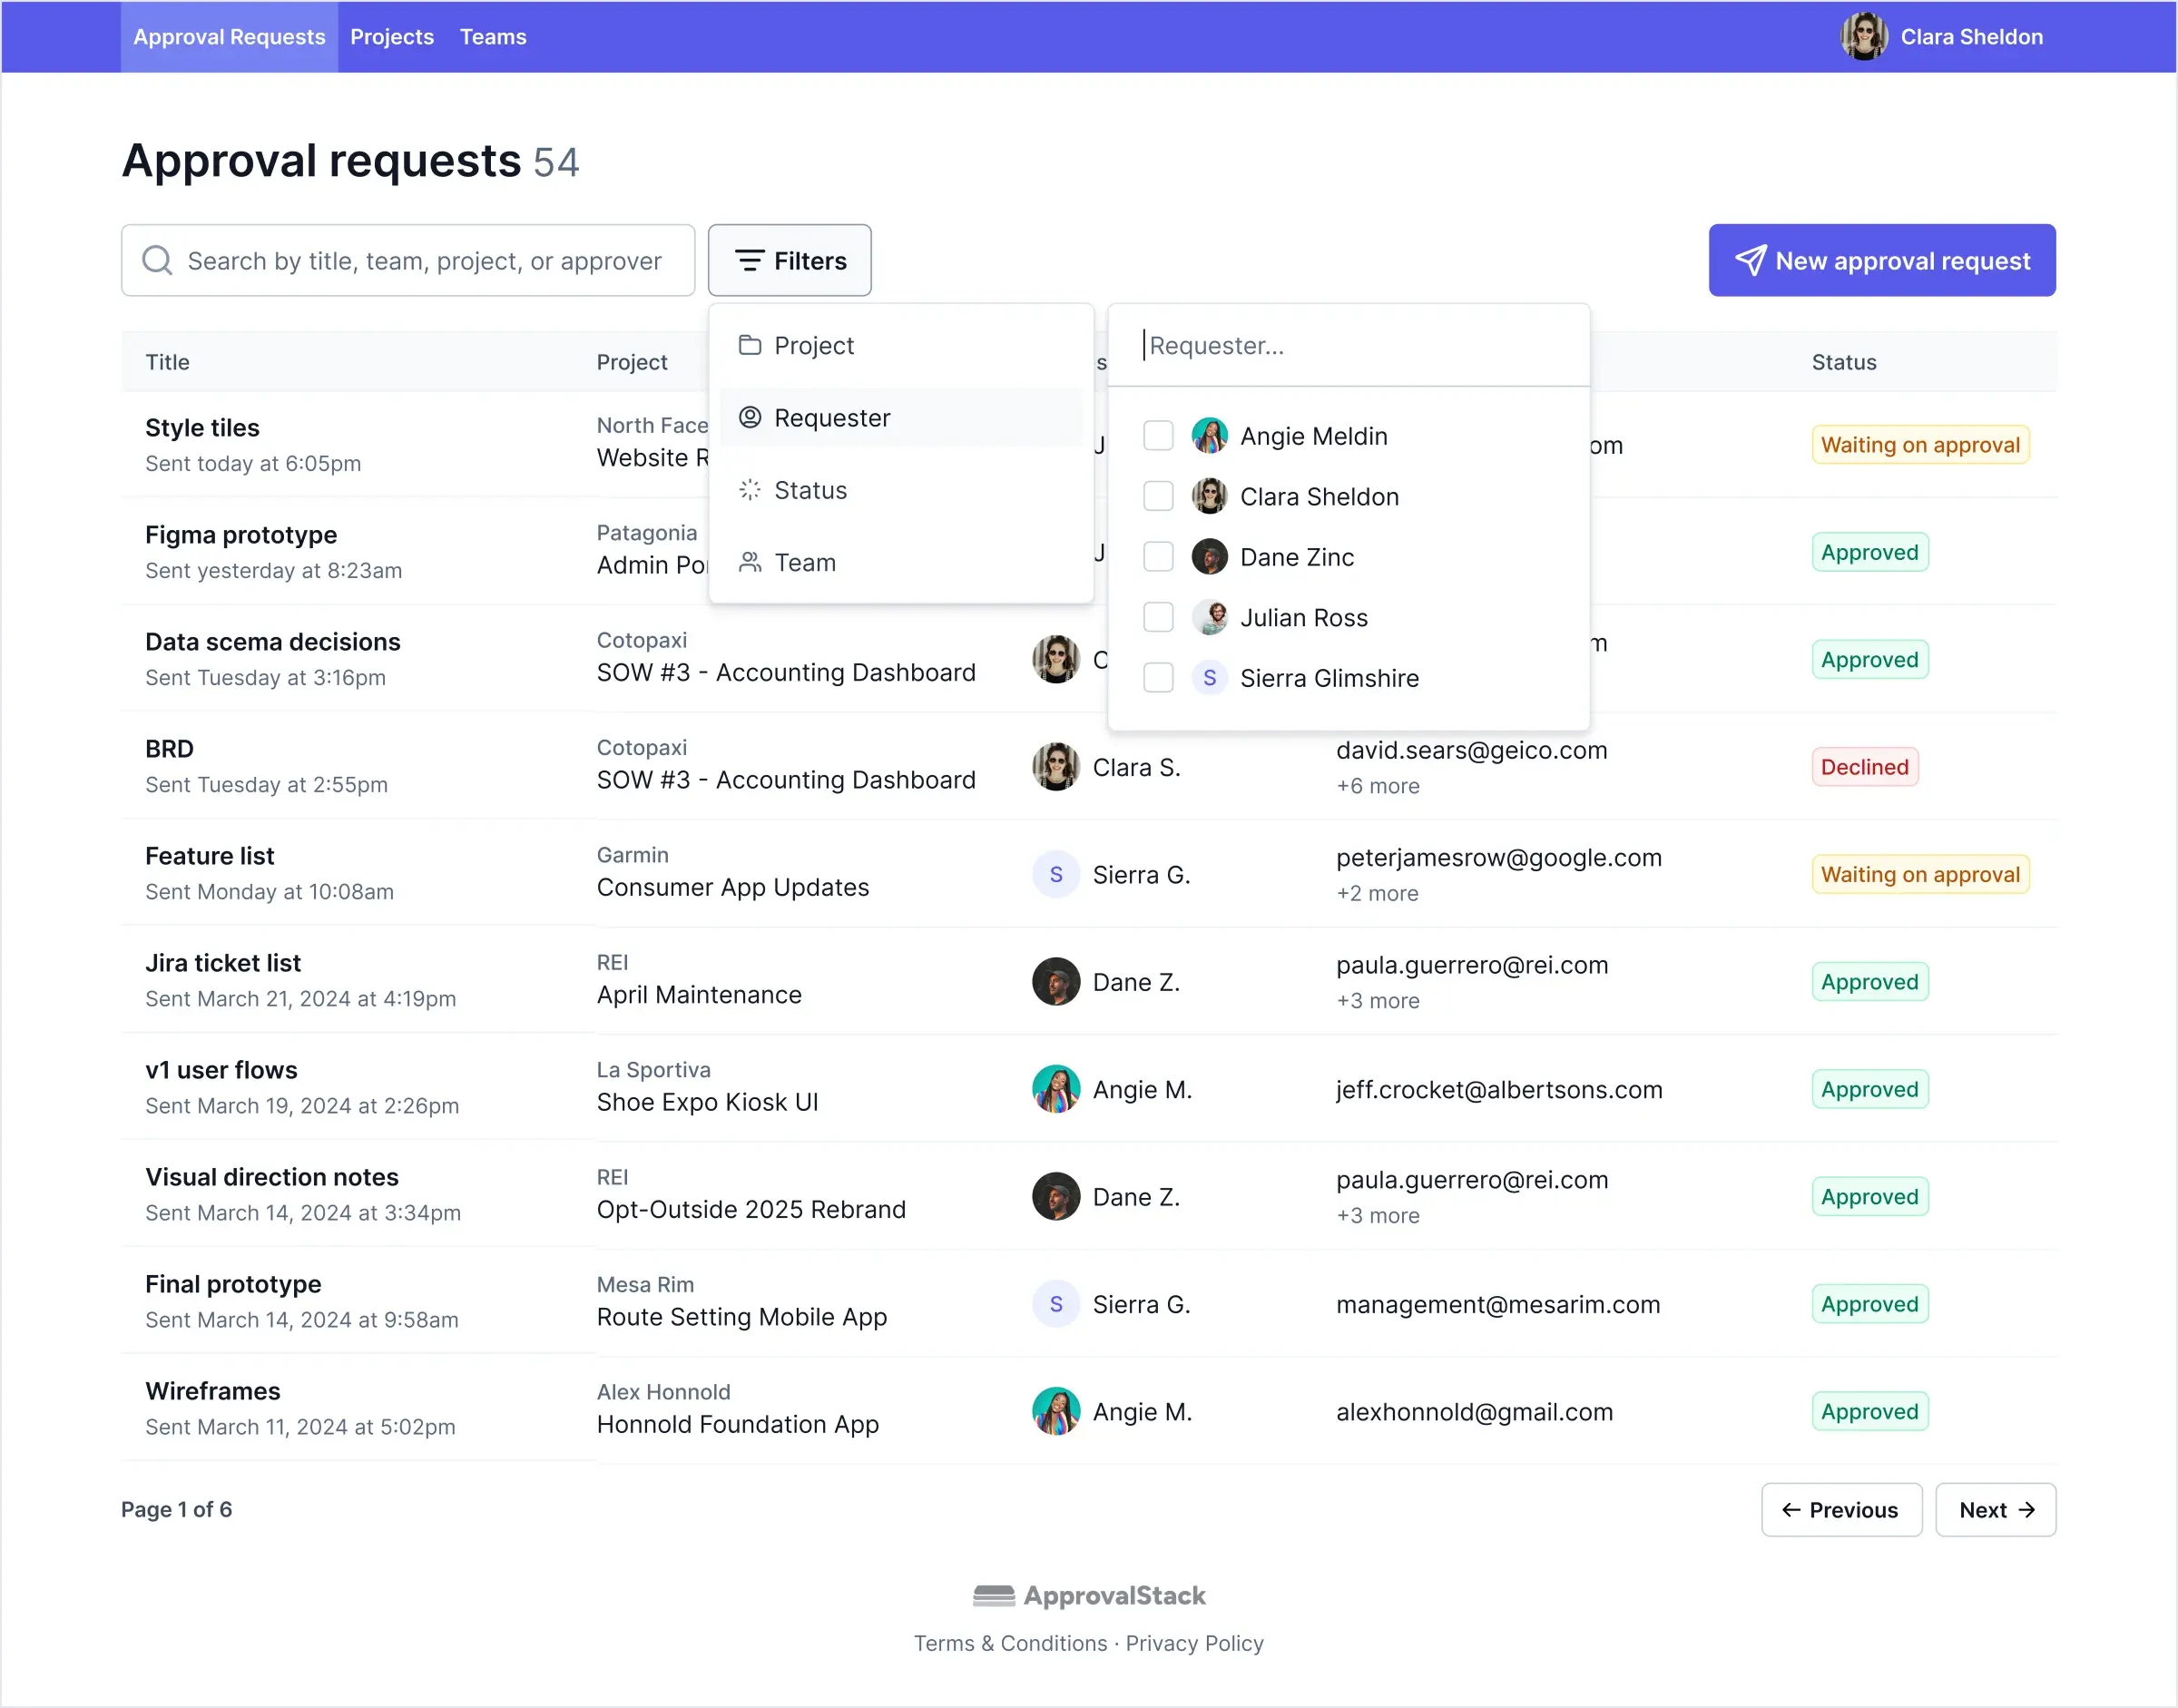Expand the +6 more approvers on BRD row
The width and height of the screenshot is (2178, 1708).
[1378, 786]
